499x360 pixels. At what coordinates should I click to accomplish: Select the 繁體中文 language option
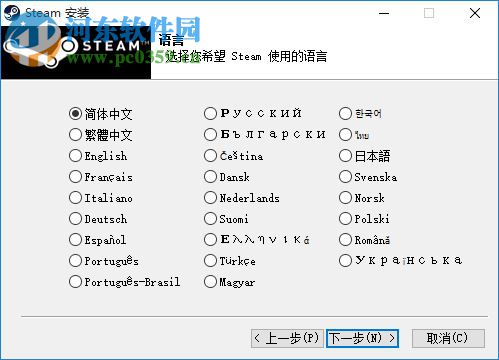(x=75, y=135)
